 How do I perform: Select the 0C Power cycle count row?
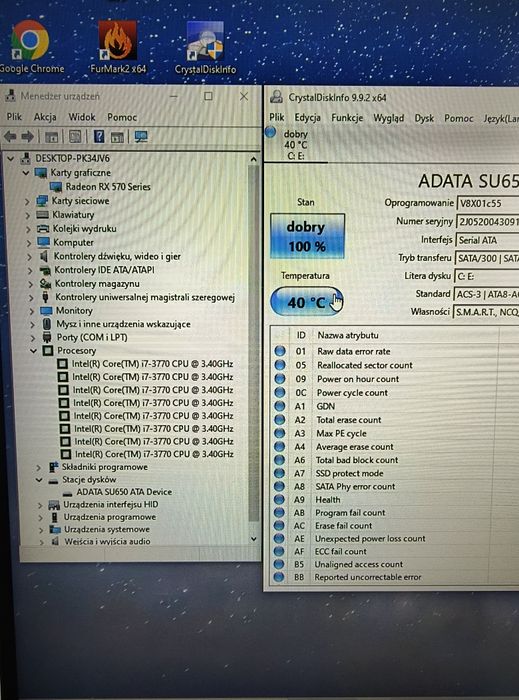(395, 393)
